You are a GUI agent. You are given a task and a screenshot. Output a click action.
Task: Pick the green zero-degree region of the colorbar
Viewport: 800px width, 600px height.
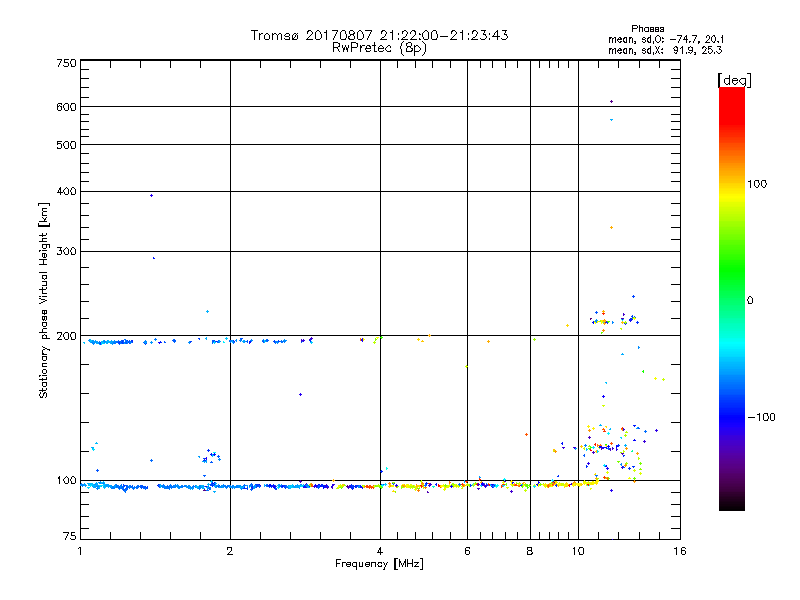732,300
